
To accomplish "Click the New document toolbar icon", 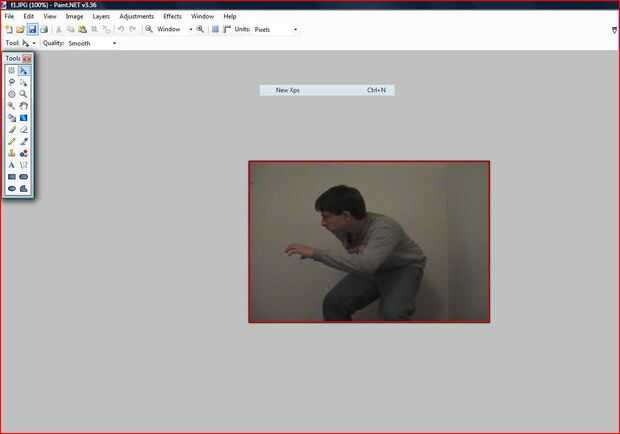I will tap(9, 29).
